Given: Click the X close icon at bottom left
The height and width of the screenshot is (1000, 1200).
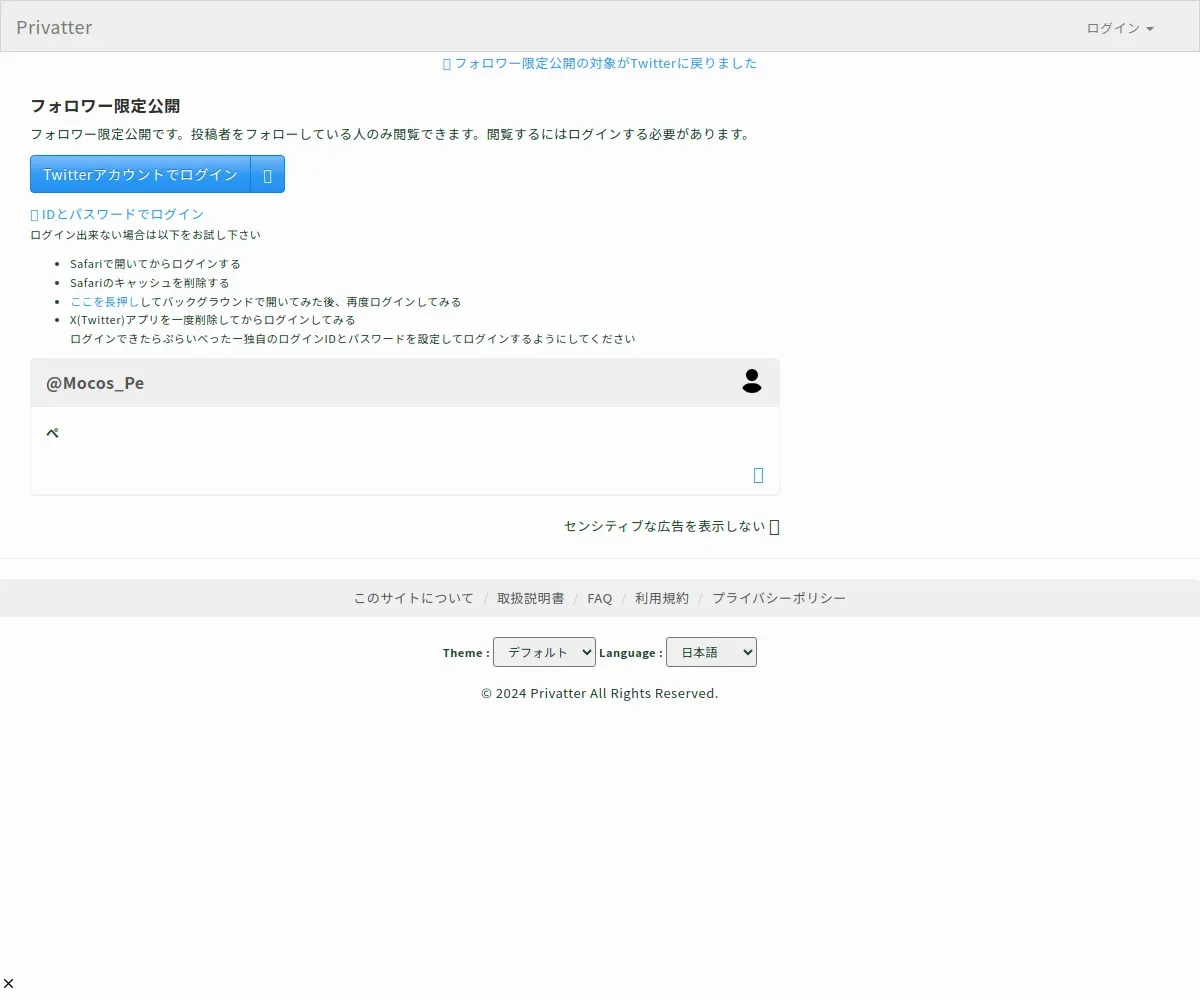Looking at the screenshot, I should pyautogui.click(x=8, y=983).
